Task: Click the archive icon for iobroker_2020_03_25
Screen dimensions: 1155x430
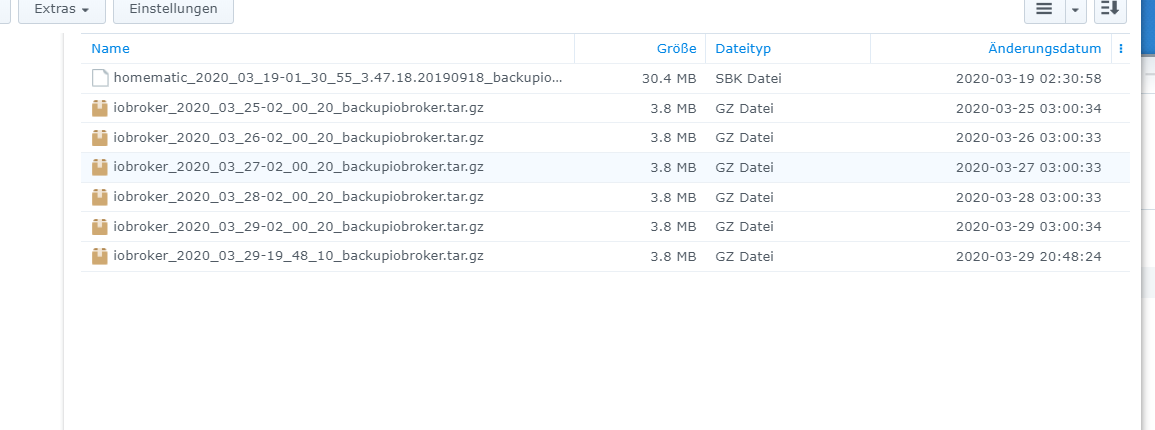Action: coord(100,108)
